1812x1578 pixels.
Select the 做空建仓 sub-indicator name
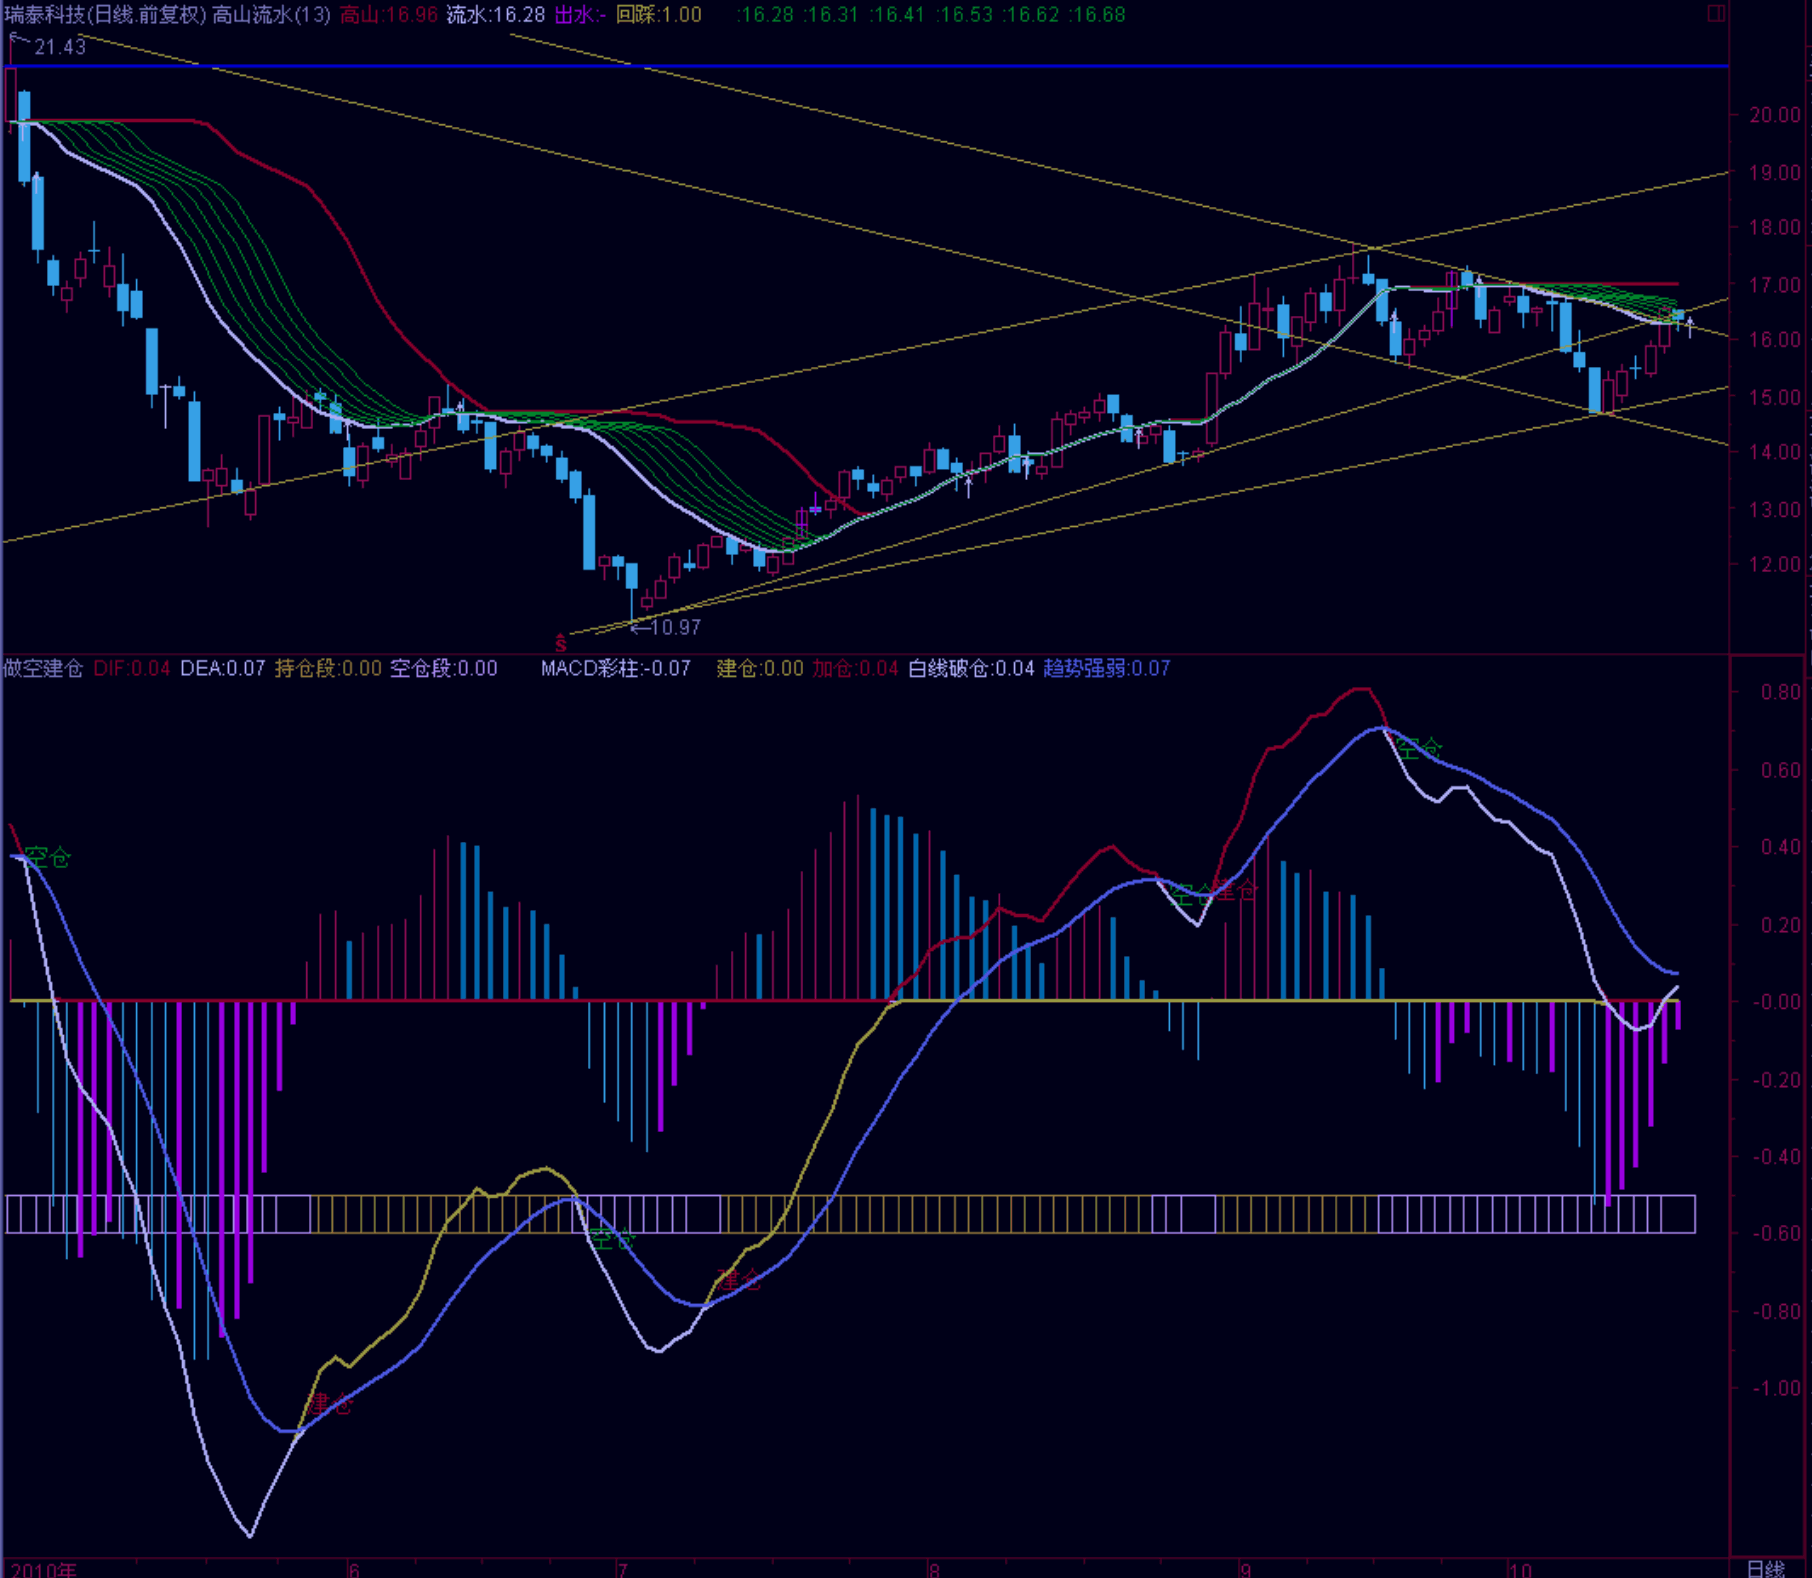point(43,668)
